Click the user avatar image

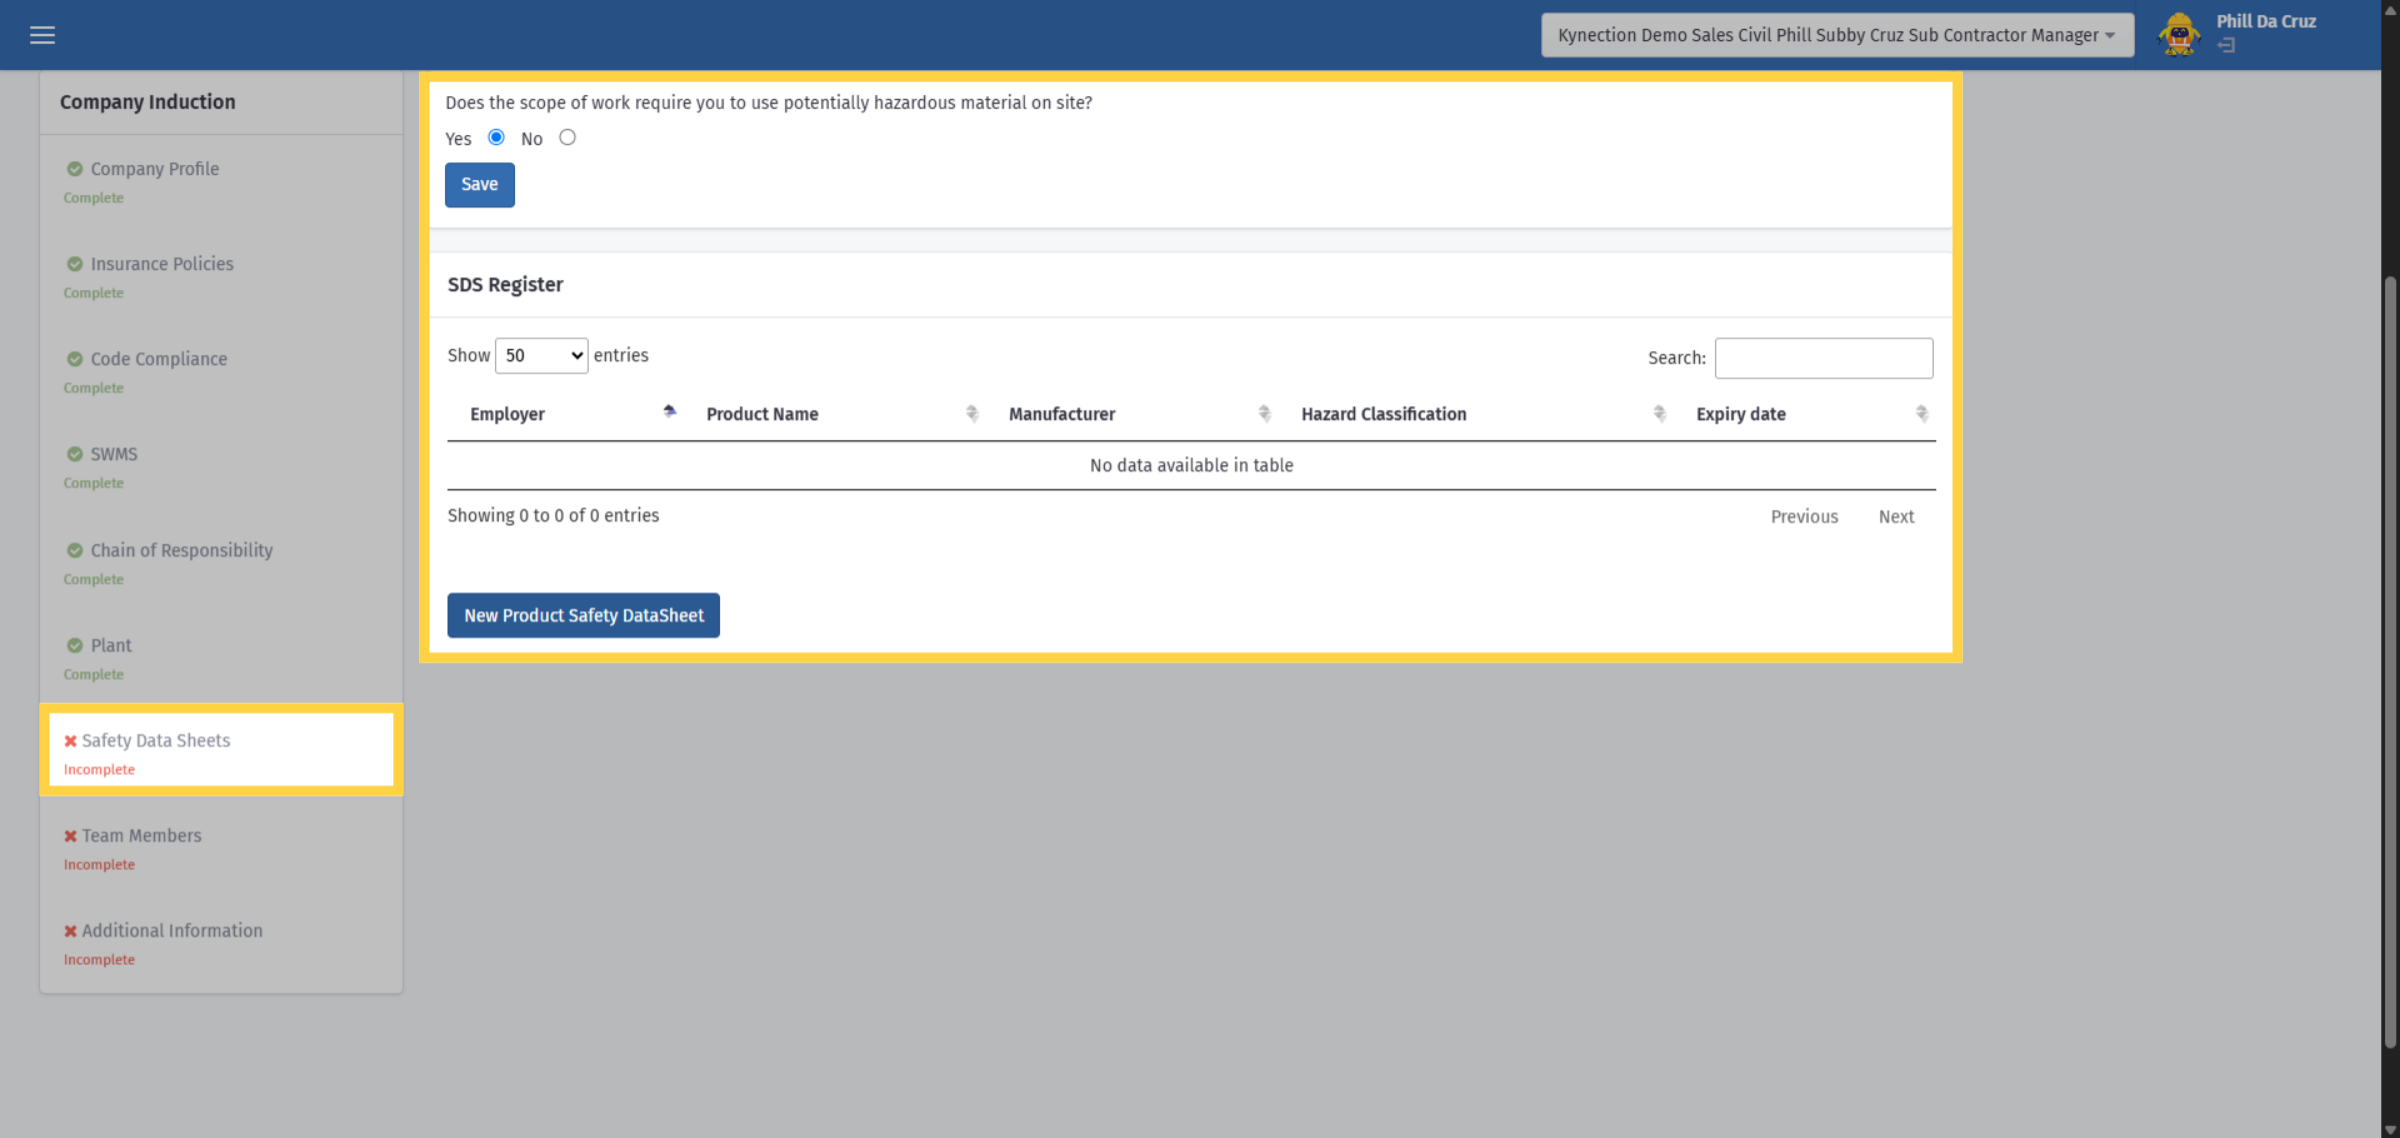2179,35
